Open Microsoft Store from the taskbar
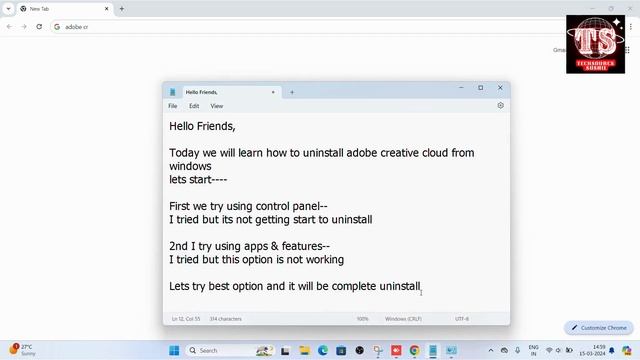 point(341,350)
